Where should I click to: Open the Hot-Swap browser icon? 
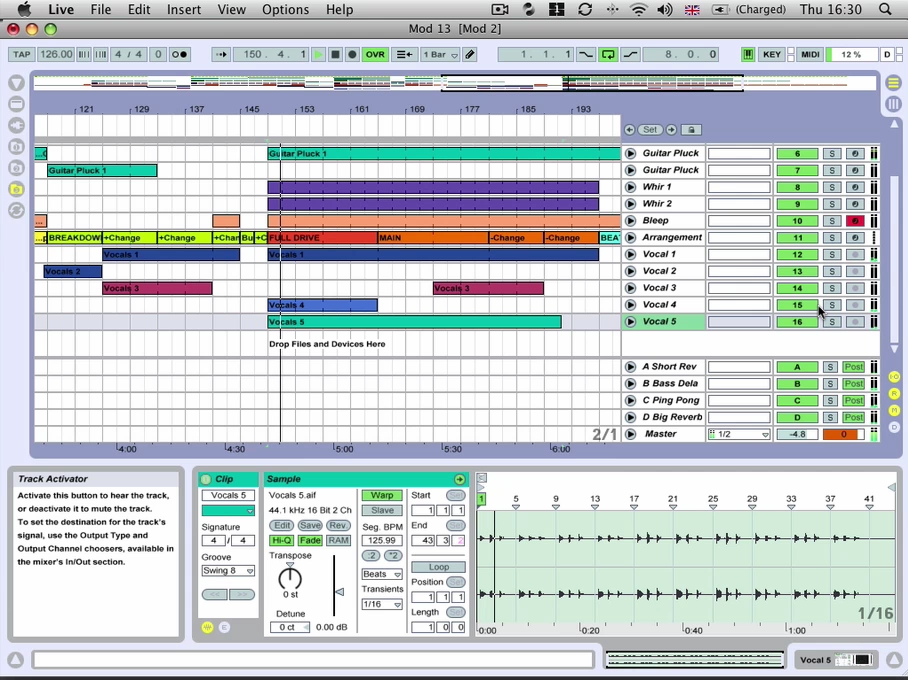point(16,210)
